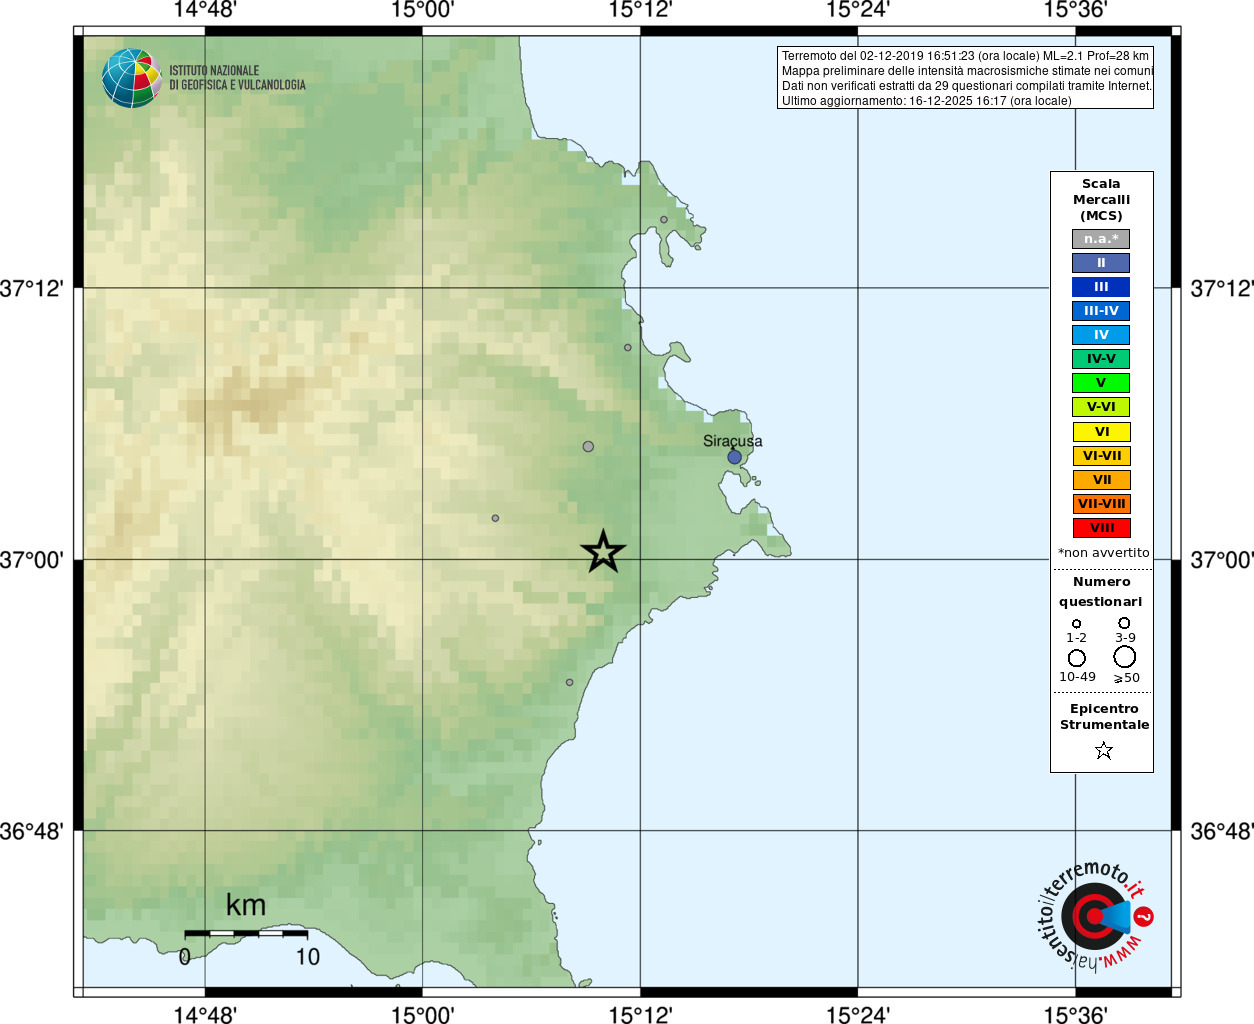
Task: Click the 'Istituto Nazionale di Geofisica' text
Action: 237,78
